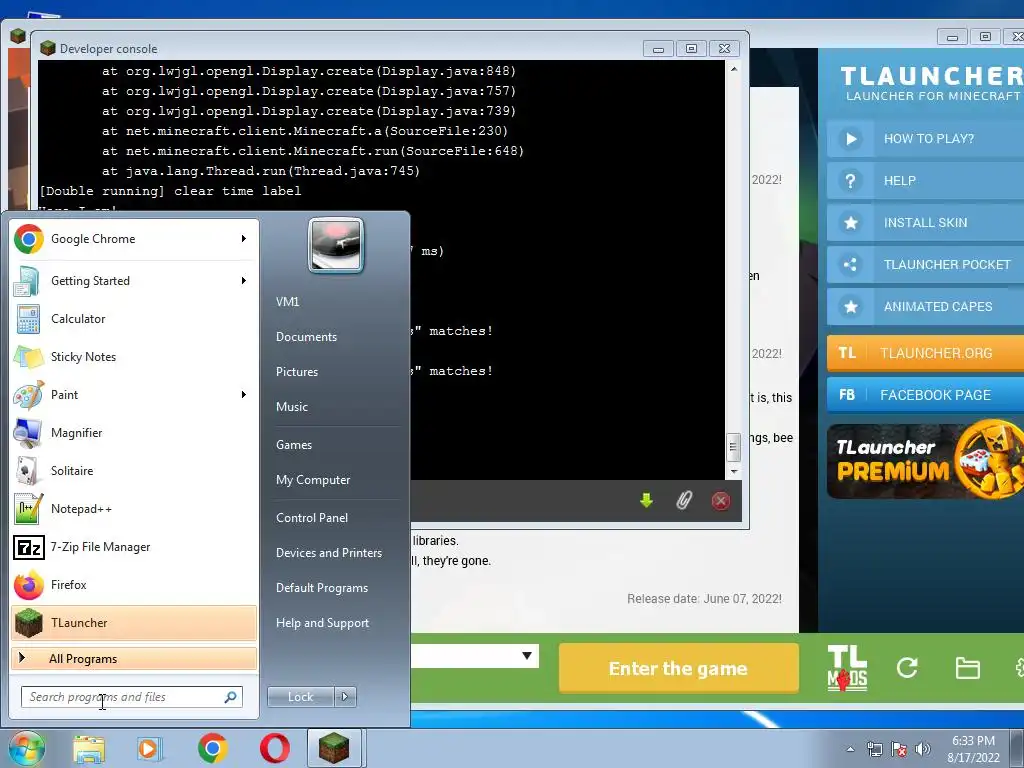Open Opera browser from taskbar
The image size is (1024, 768).
click(274, 748)
